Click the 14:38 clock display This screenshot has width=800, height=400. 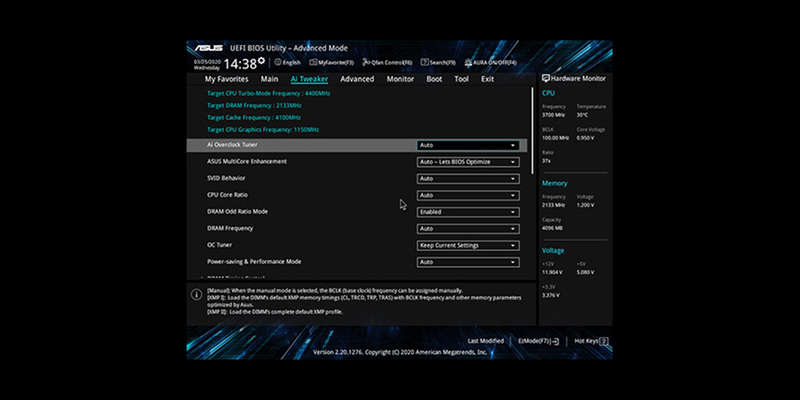pyautogui.click(x=240, y=64)
